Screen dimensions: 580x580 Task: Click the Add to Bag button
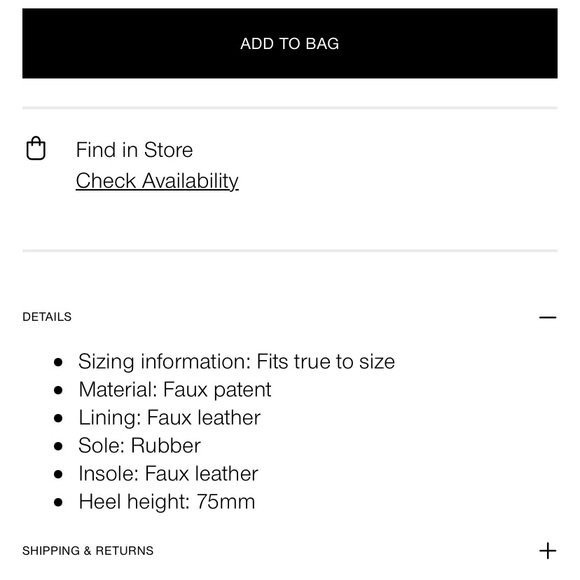(290, 43)
